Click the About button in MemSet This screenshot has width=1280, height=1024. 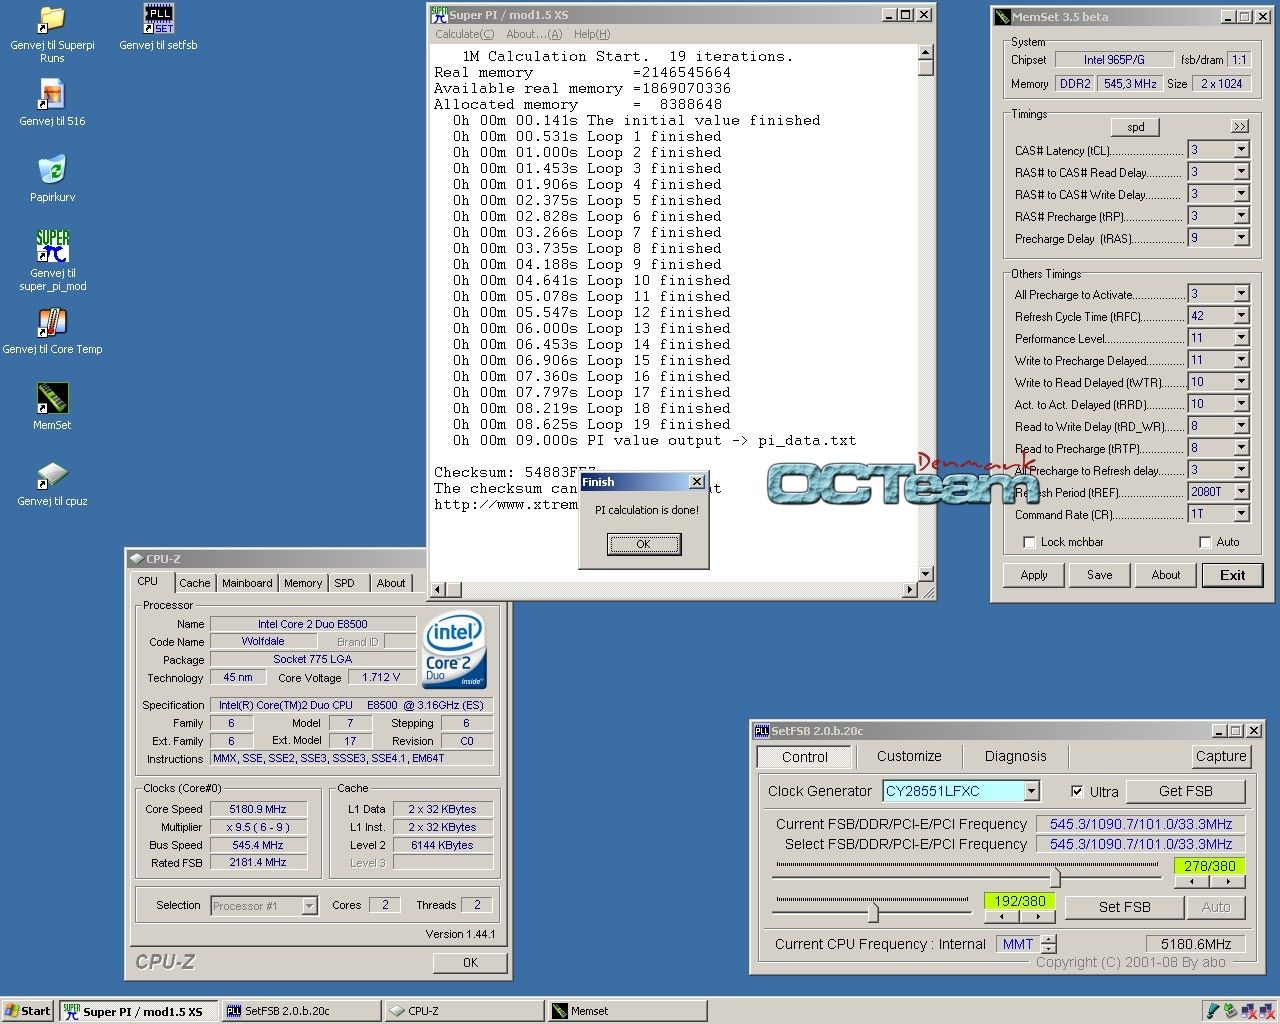(x=1166, y=575)
